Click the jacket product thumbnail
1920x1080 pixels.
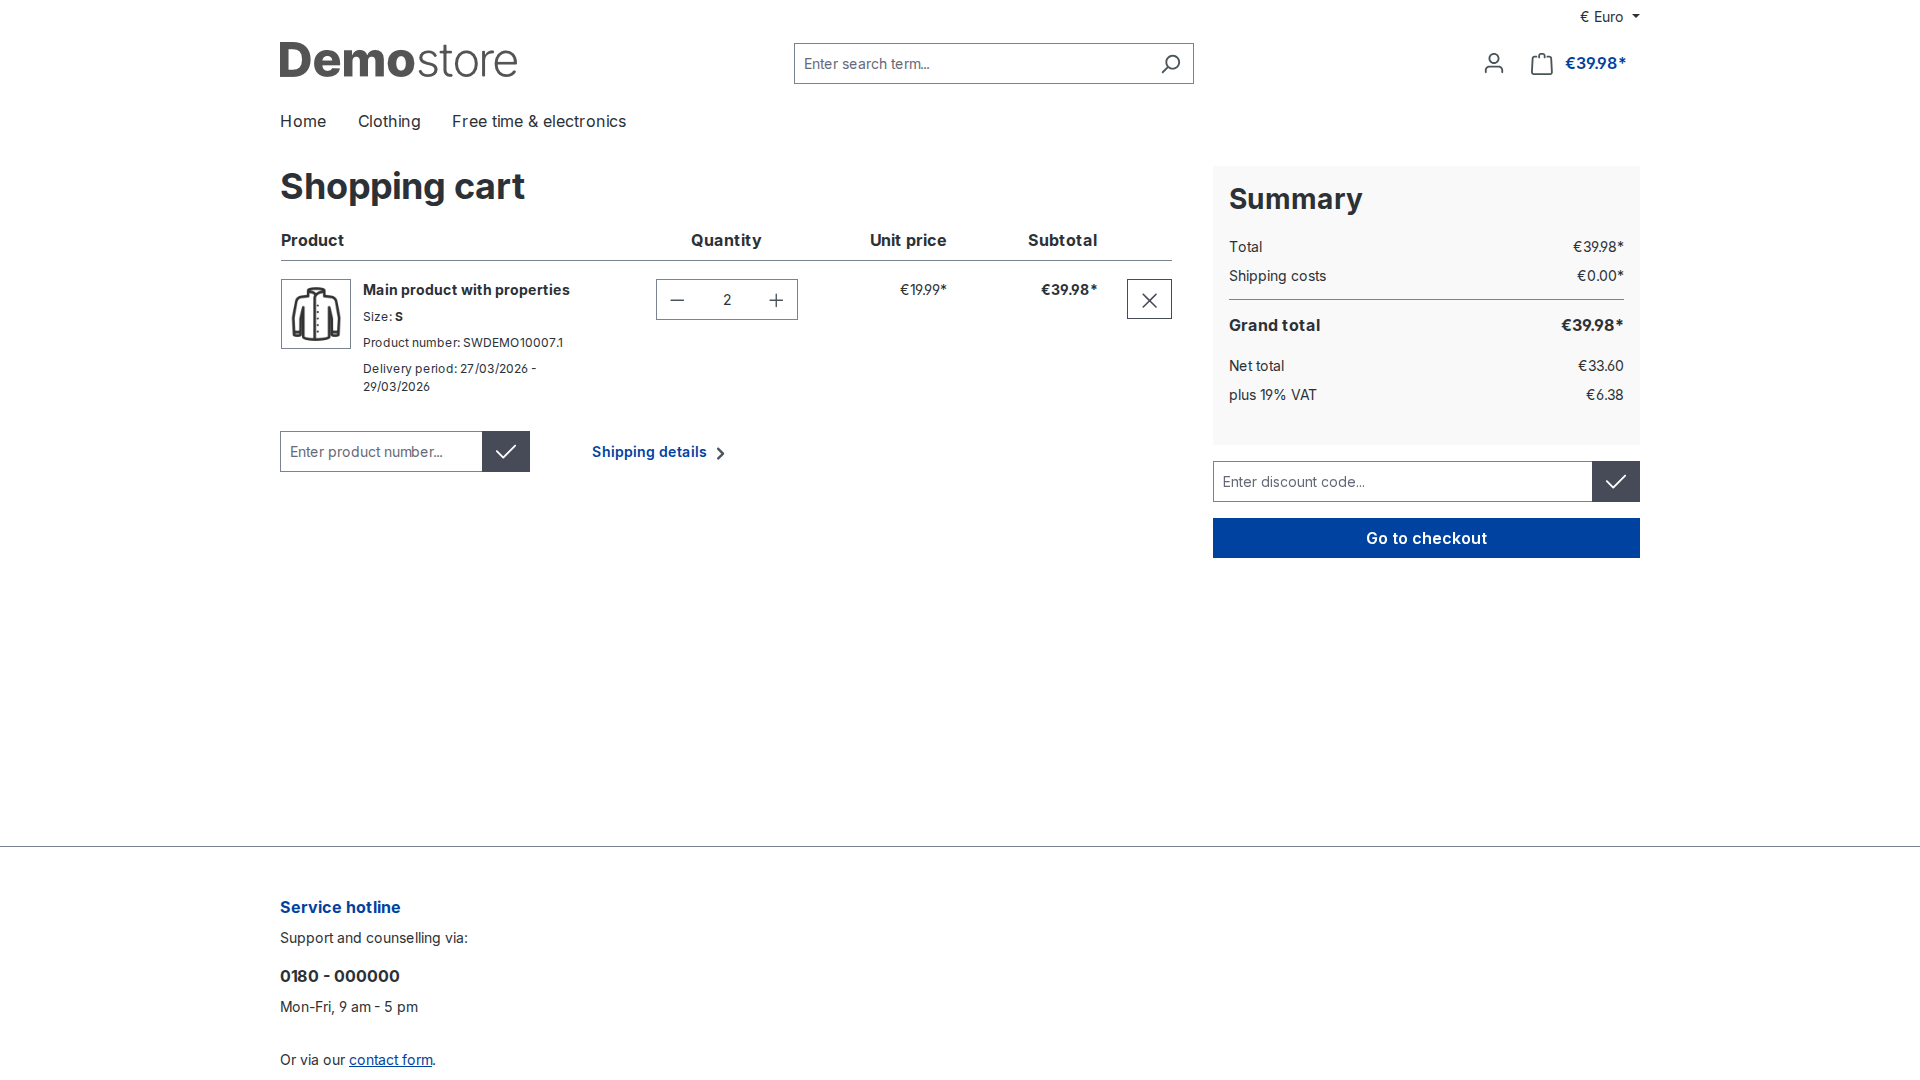[x=316, y=314]
